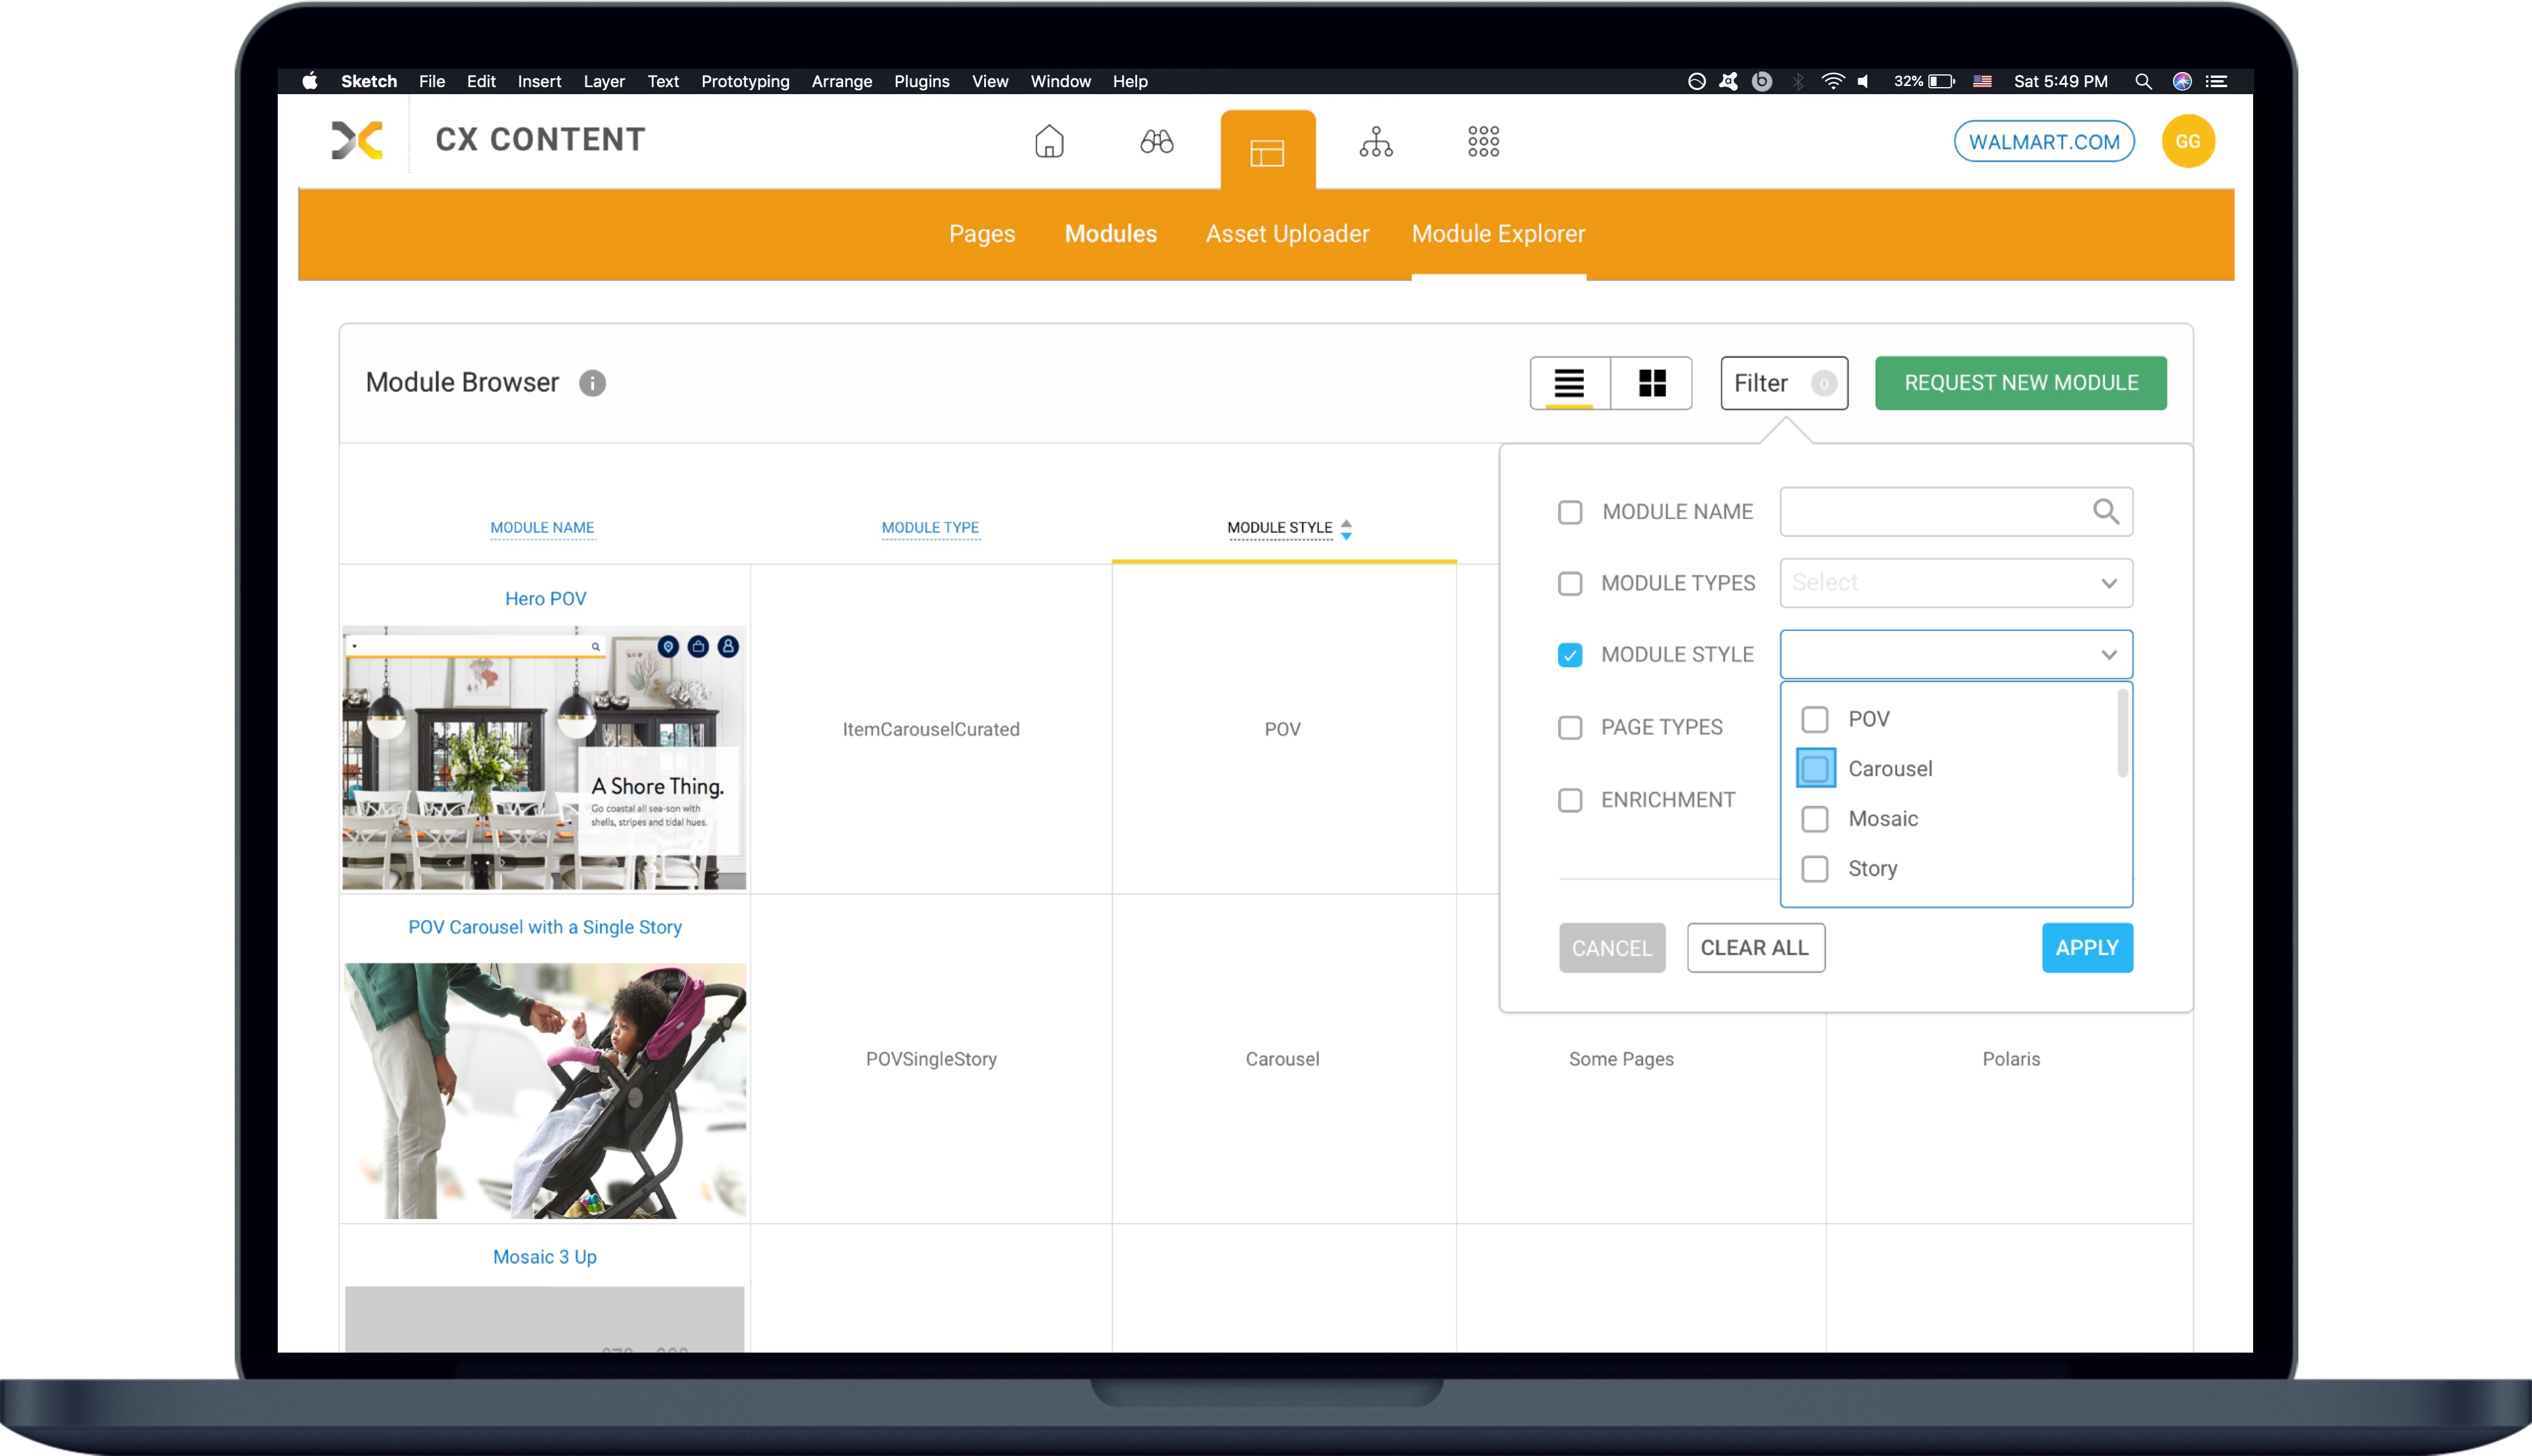Click the binoculars search icon
This screenshot has height=1456, width=2532.
pos(1157,142)
